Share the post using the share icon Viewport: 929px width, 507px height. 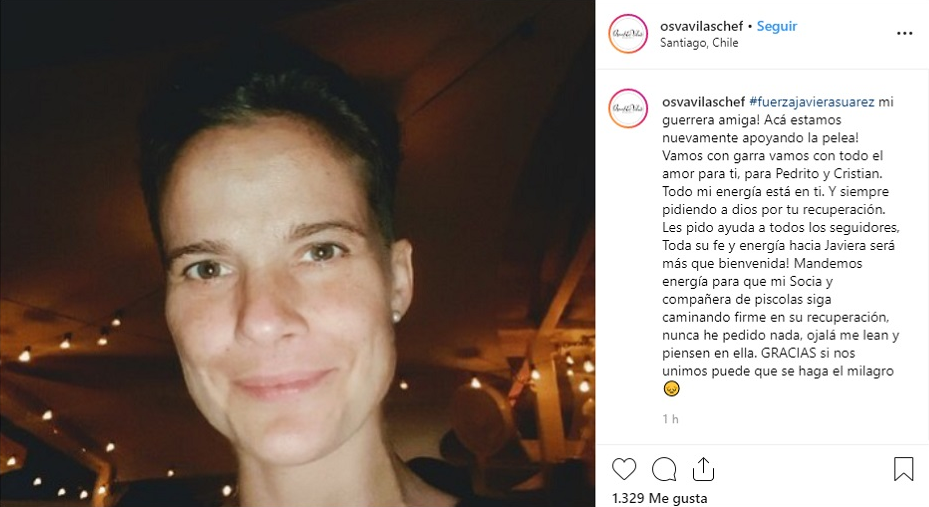tap(703, 469)
